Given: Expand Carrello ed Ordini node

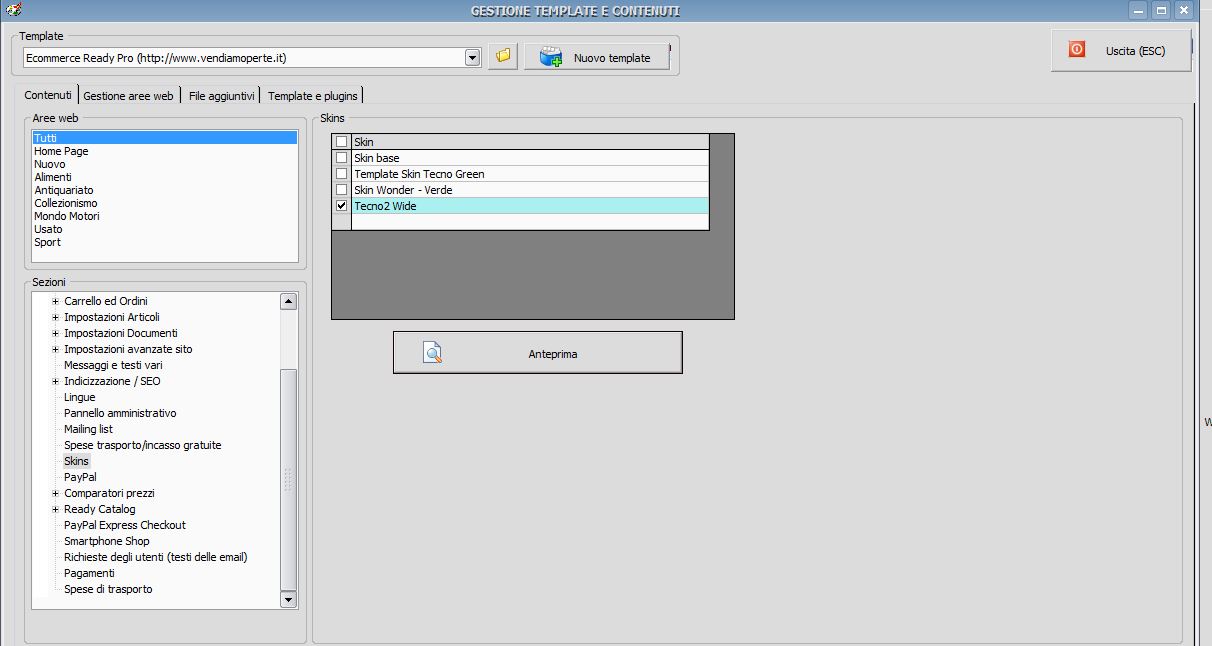Looking at the screenshot, I should [x=56, y=301].
